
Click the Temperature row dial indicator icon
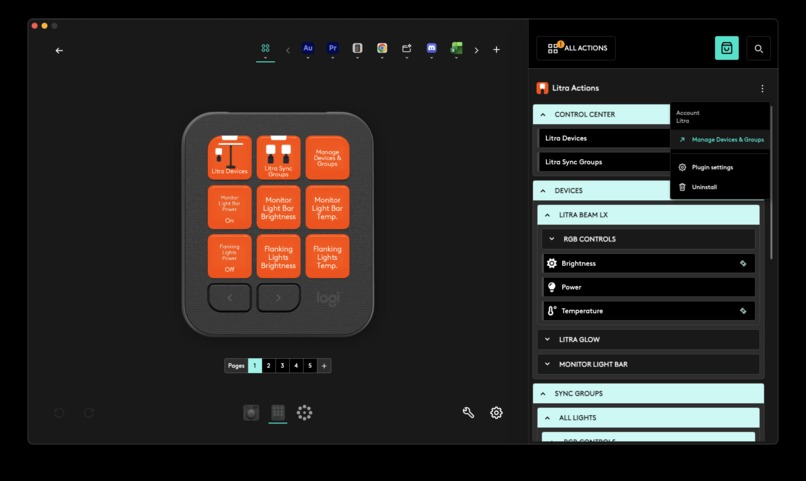[x=743, y=310]
